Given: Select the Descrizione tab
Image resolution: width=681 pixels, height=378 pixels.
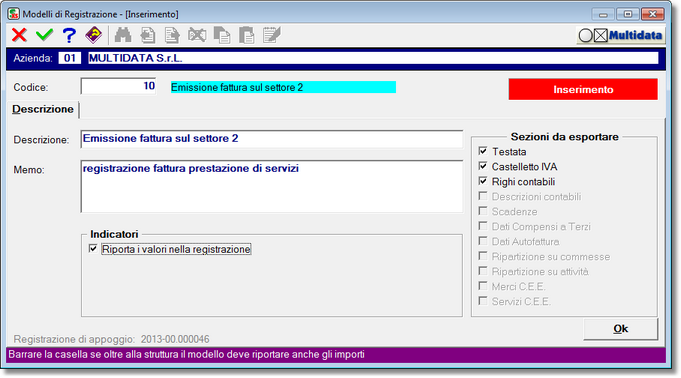Looking at the screenshot, I should tap(43, 109).
